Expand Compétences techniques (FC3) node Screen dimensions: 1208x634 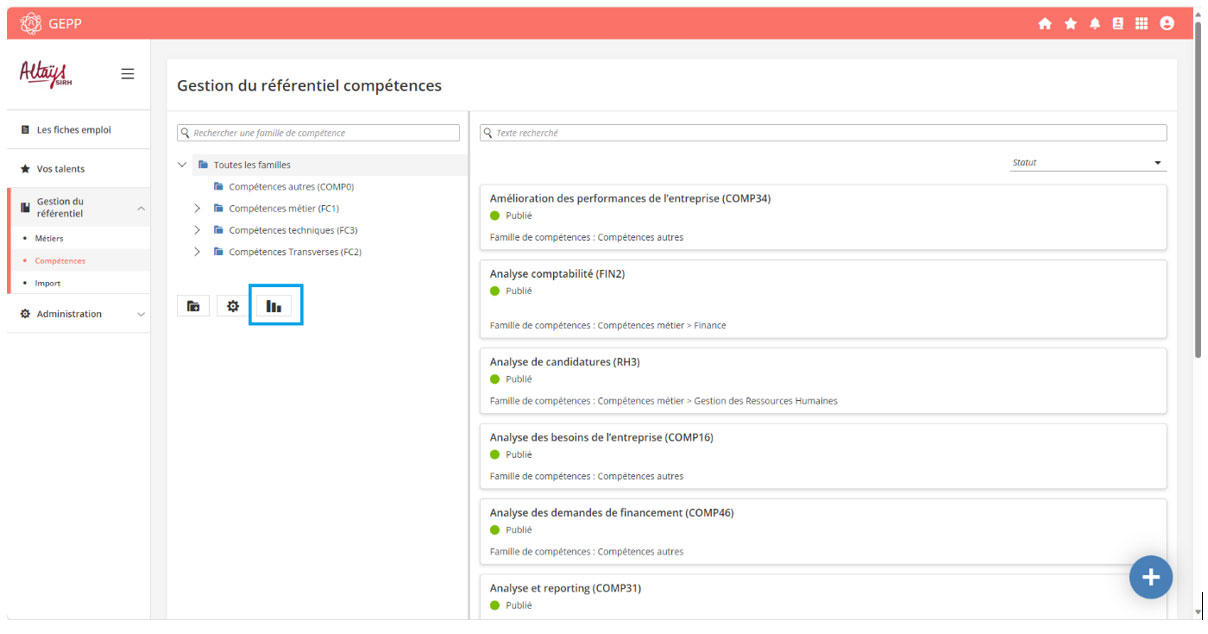click(x=197, y=231)
